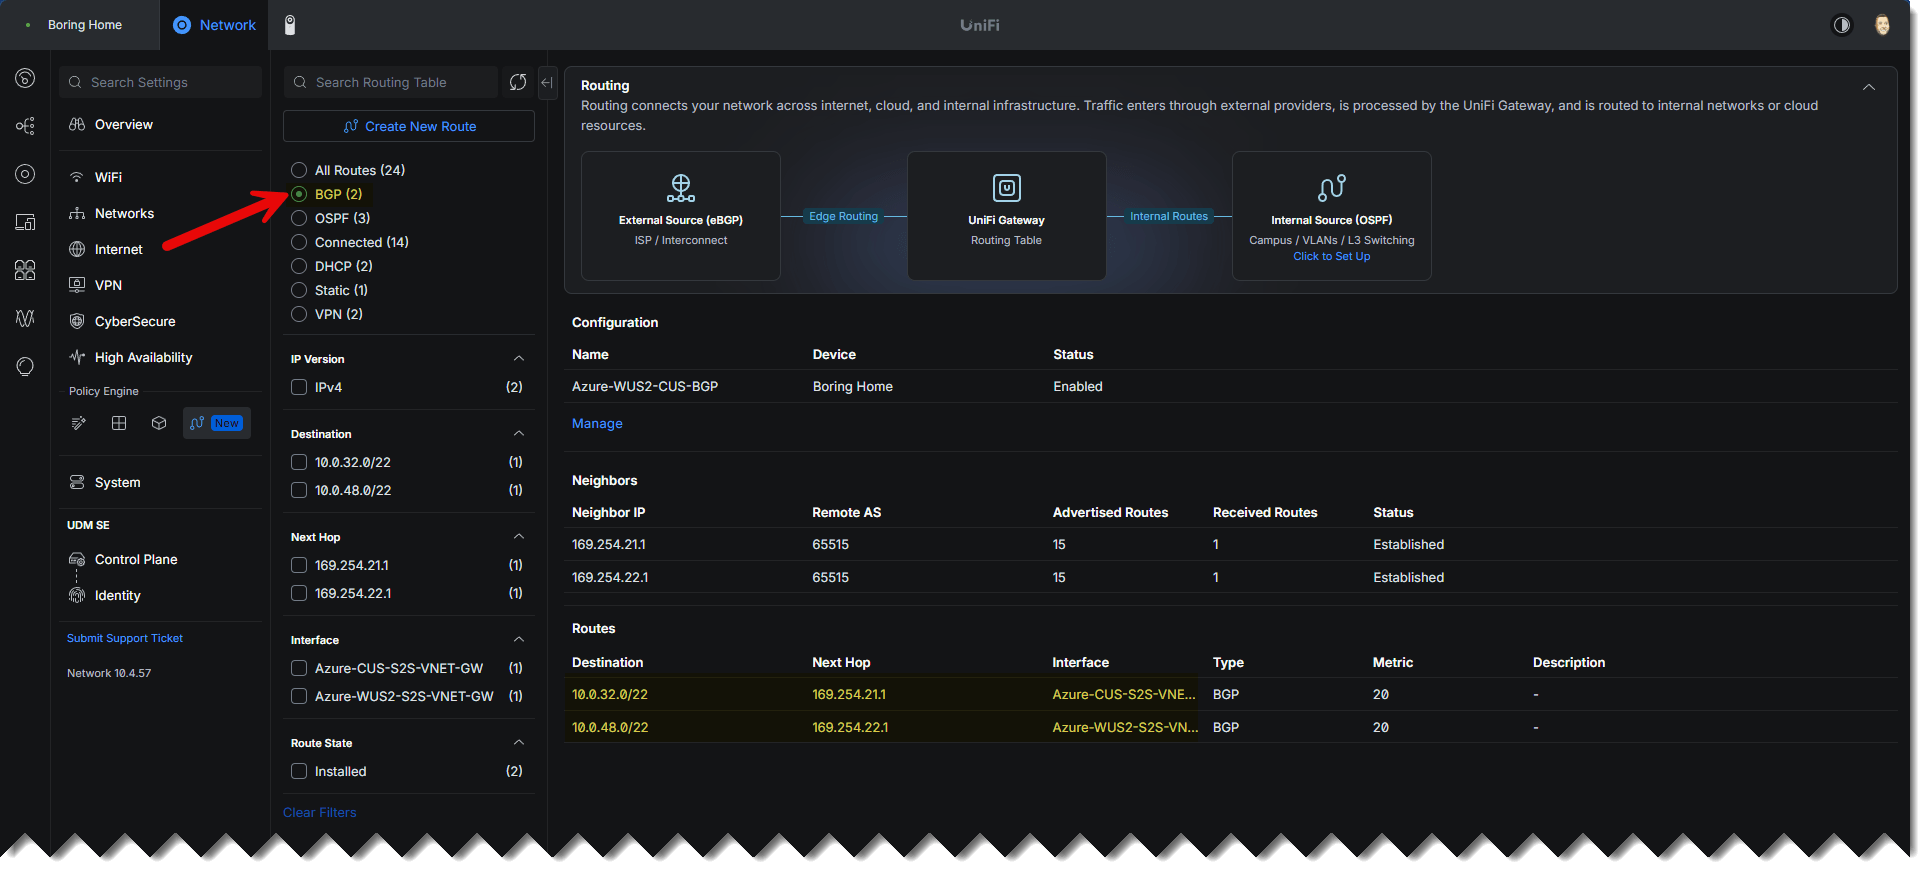Click the Azure-WUS2-CUS-BGP configuration name
The width and height of the screenshot is (1925, 873).
pos(645,386)
